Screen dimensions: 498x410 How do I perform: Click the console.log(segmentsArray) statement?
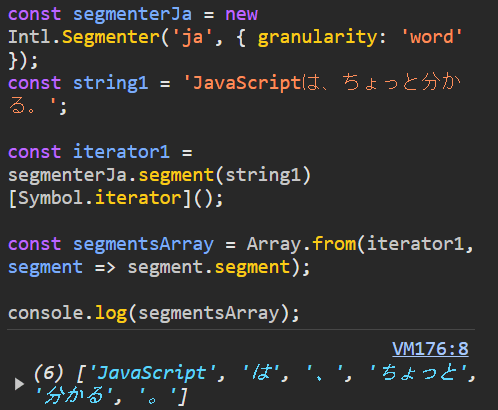click(x=154, y=314)
